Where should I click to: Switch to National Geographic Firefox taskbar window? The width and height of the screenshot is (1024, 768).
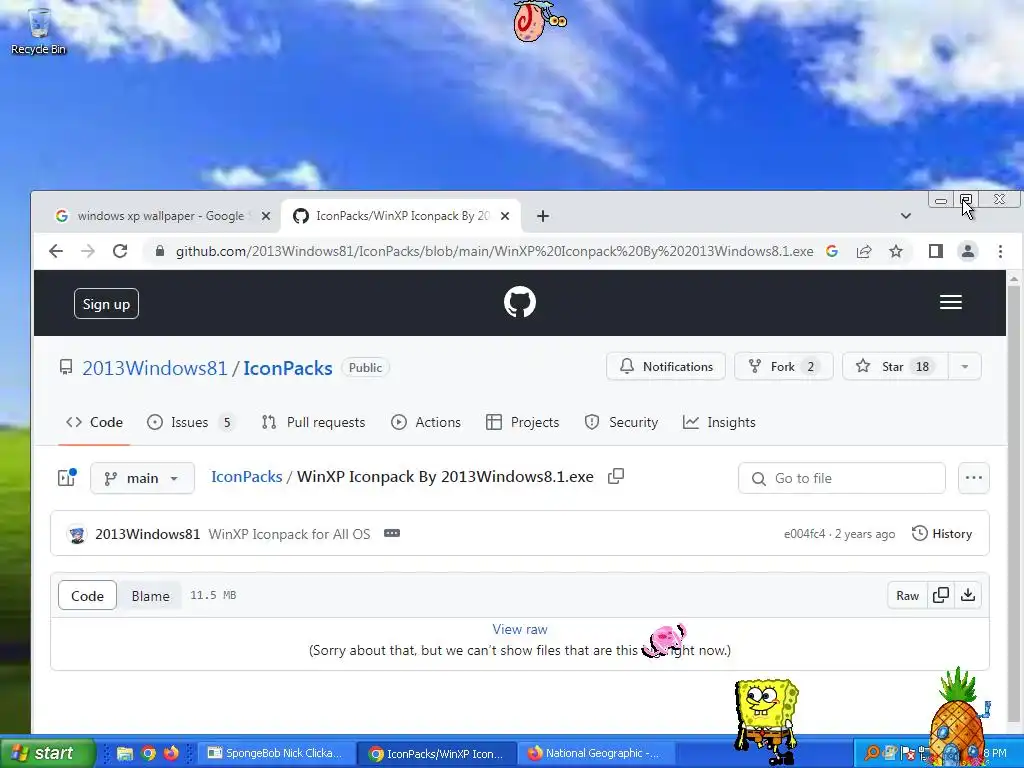point(598,754)
